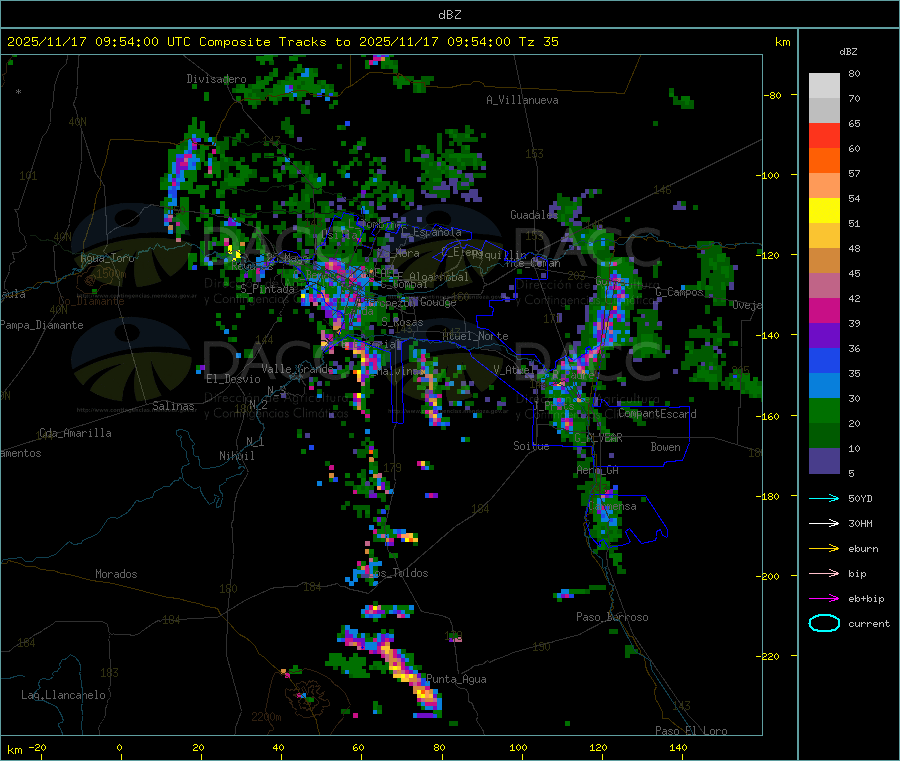Click the -220 km y-axis tick
The height and width of the screenshot is (761, 900).
[x=769, y=657]
